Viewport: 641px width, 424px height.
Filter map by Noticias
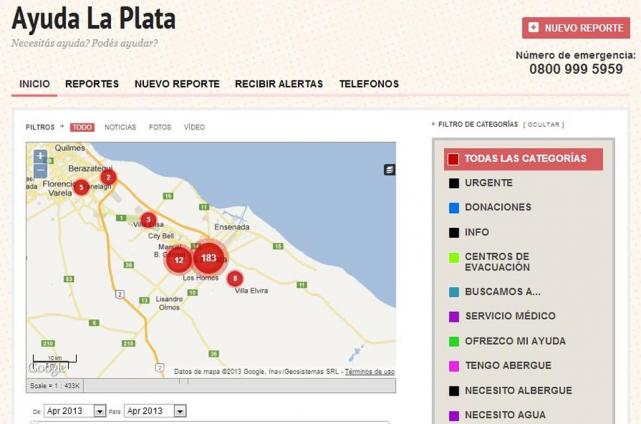[120, 127]
